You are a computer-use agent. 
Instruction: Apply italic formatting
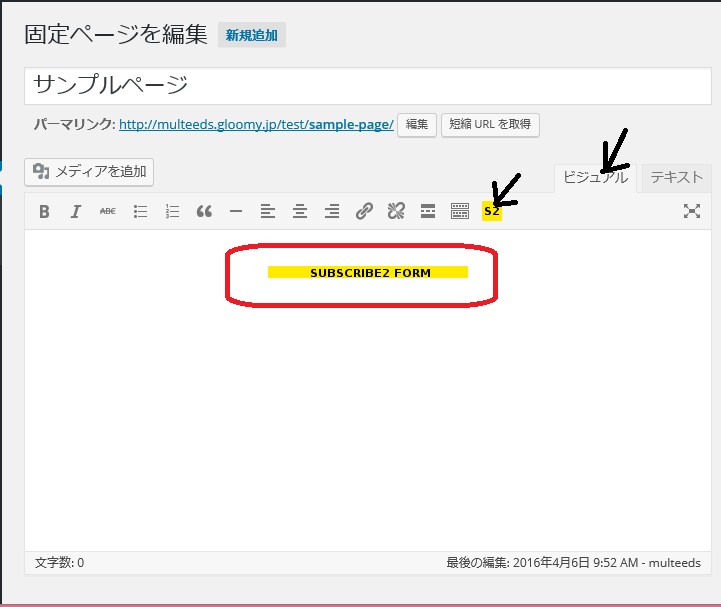(76, 211)
